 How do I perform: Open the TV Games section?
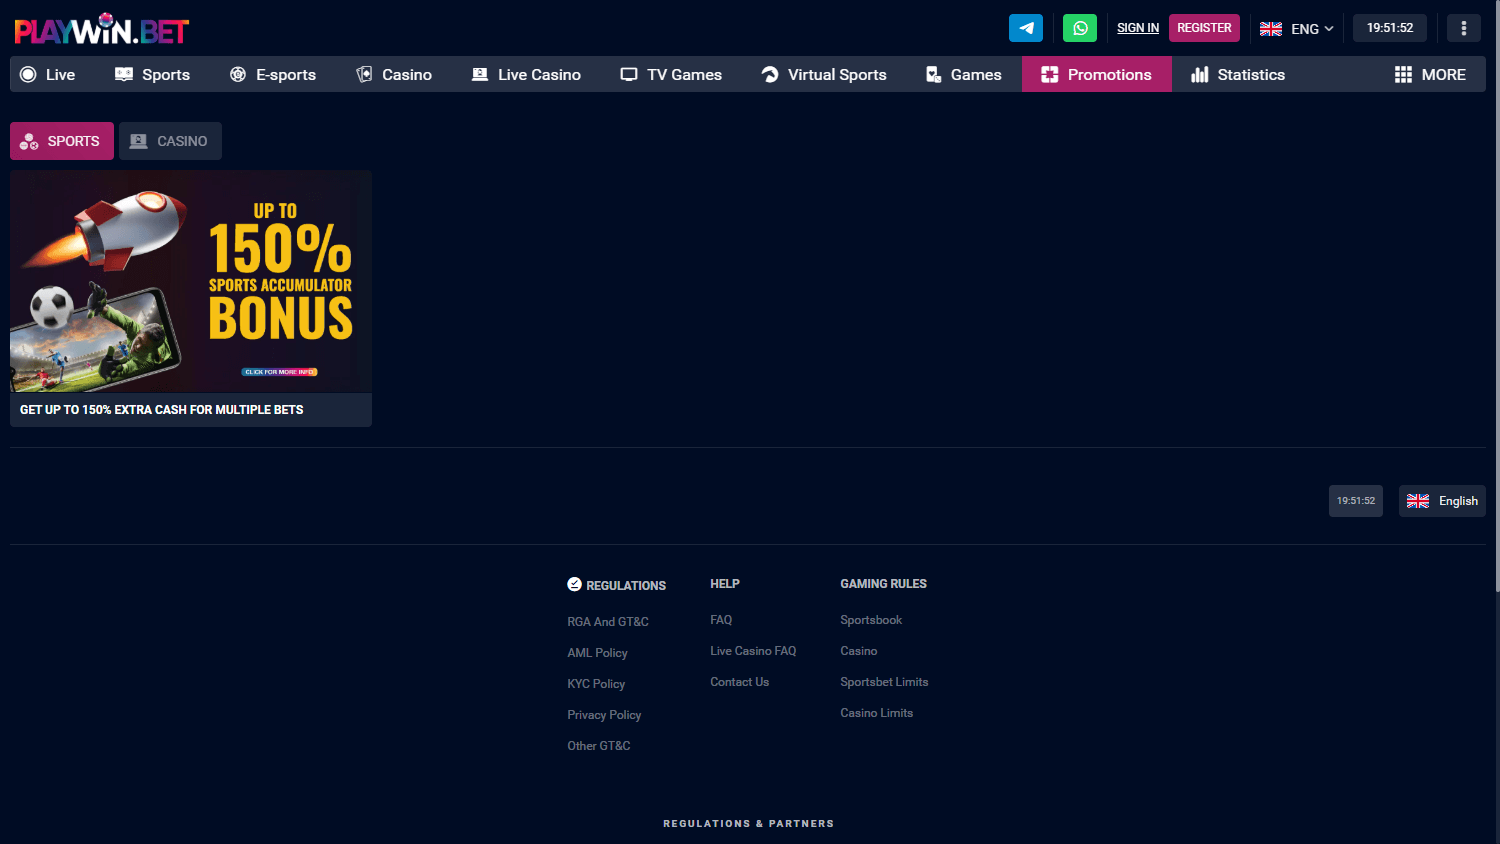coord(670,74)
